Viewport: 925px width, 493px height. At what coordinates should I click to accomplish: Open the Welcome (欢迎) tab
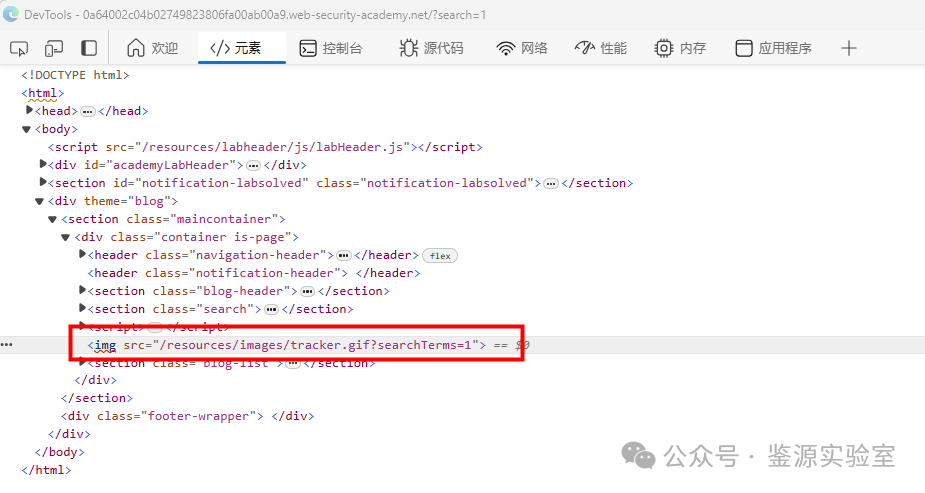152,48
